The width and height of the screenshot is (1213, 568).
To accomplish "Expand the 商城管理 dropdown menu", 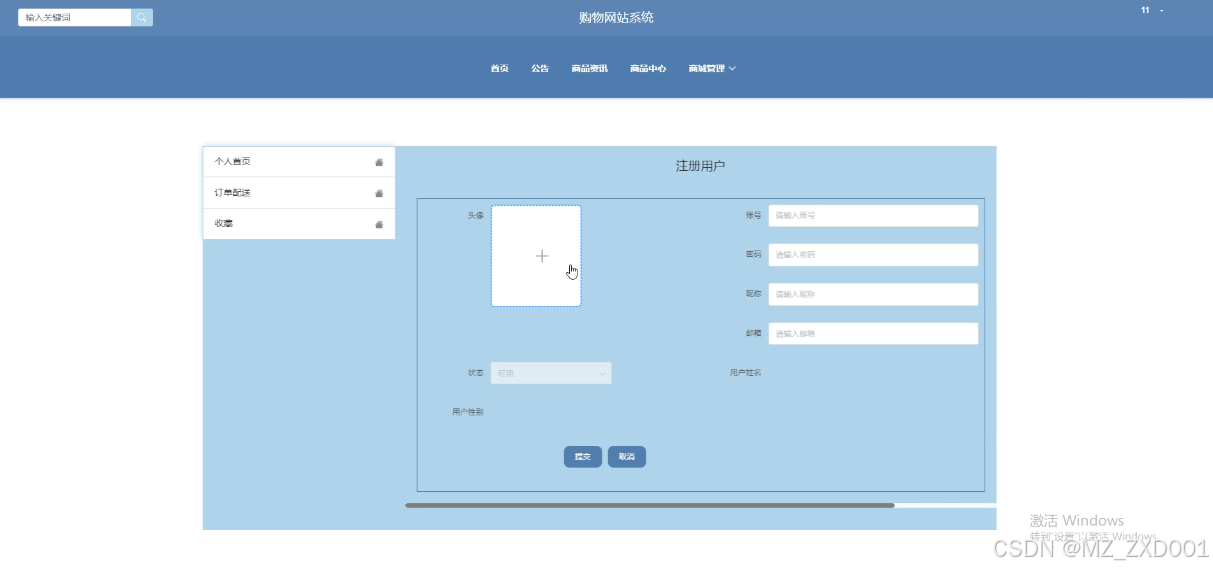I will tap(712, 68).
